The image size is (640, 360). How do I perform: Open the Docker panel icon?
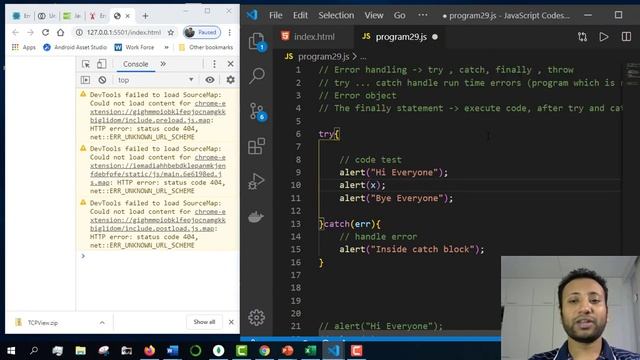(x=256, y=217)
